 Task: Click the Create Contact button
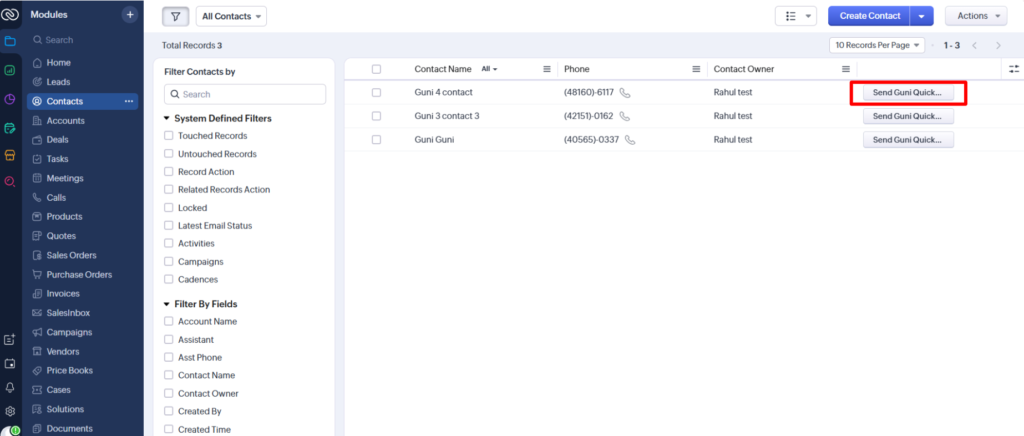(869, 16)
